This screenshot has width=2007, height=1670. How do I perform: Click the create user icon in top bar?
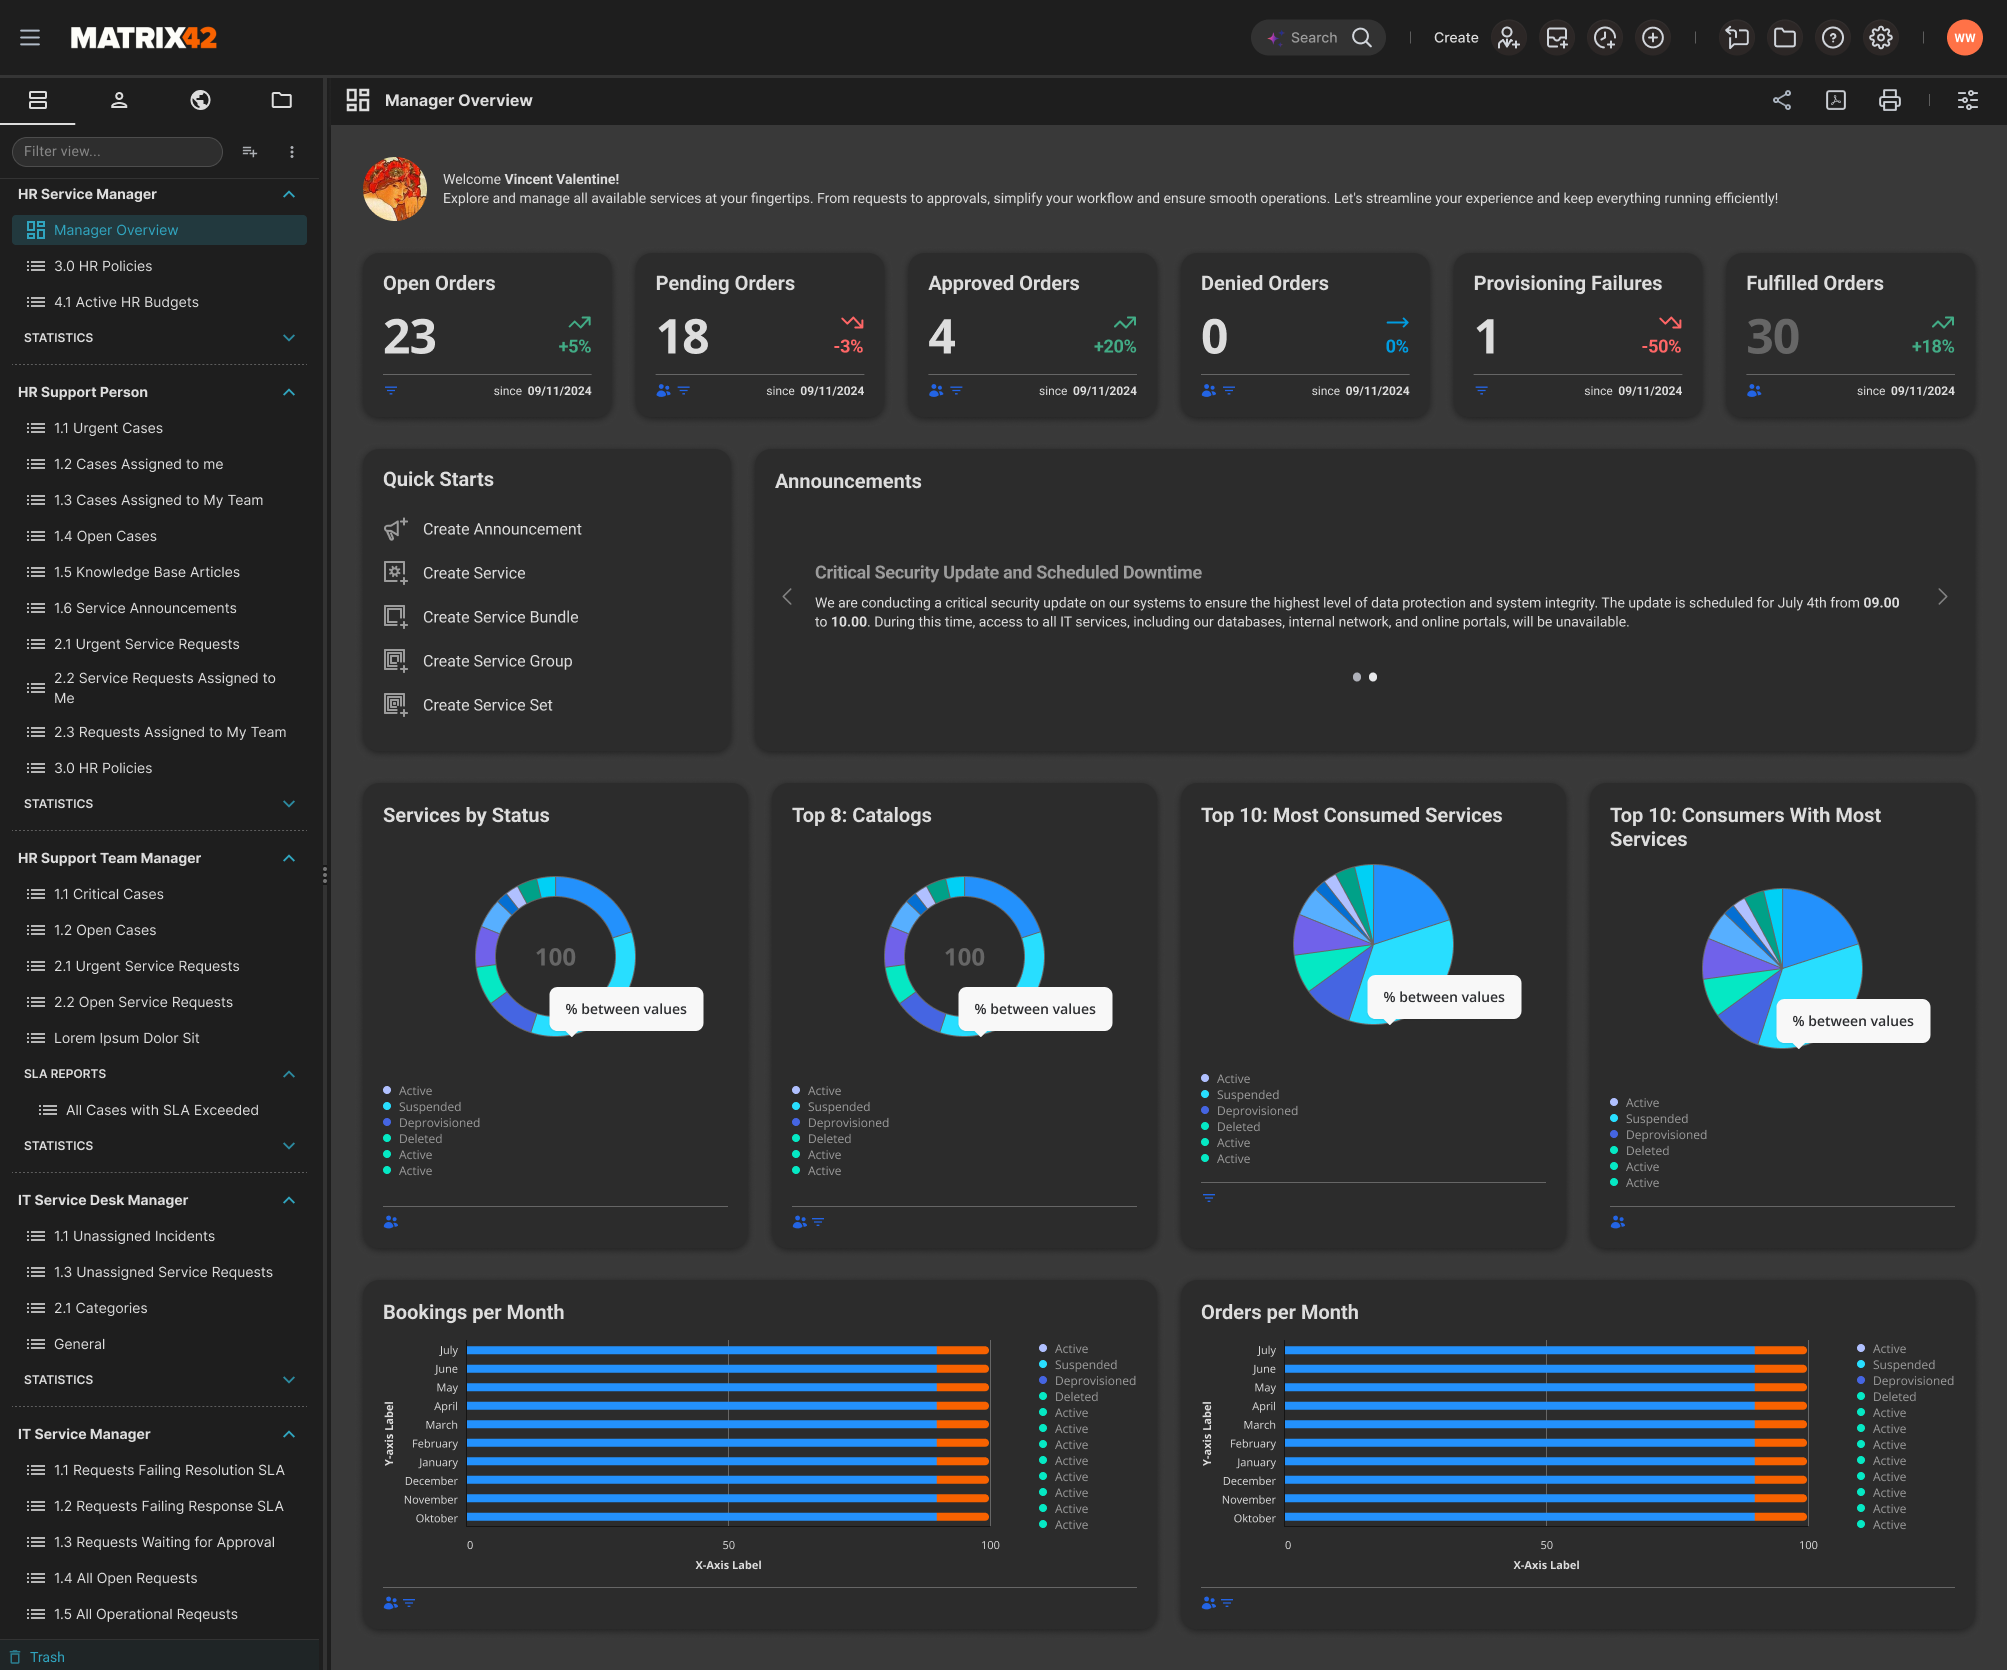[1509, 38]
